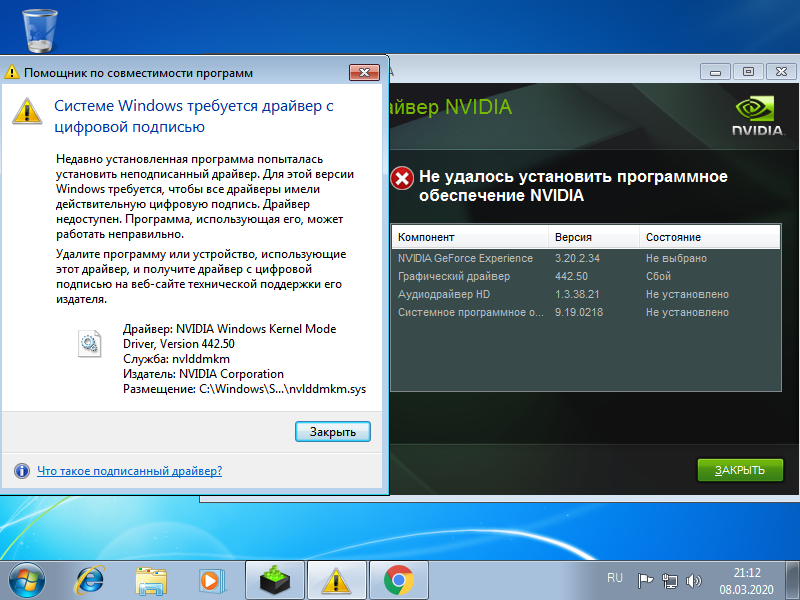Screen dimensions: 800x600
Task: Open the 'Что такое подписанный драйвер?' link
Action: 130,470
